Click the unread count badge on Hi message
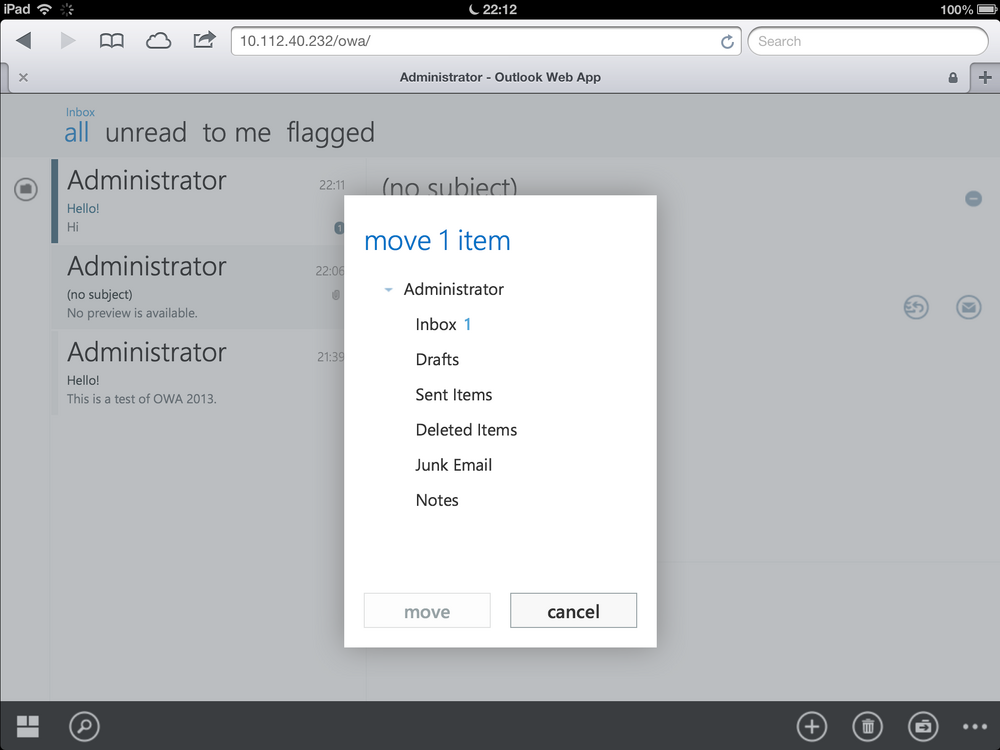Viewport: 1000px width, 750px height. [339, 228]
